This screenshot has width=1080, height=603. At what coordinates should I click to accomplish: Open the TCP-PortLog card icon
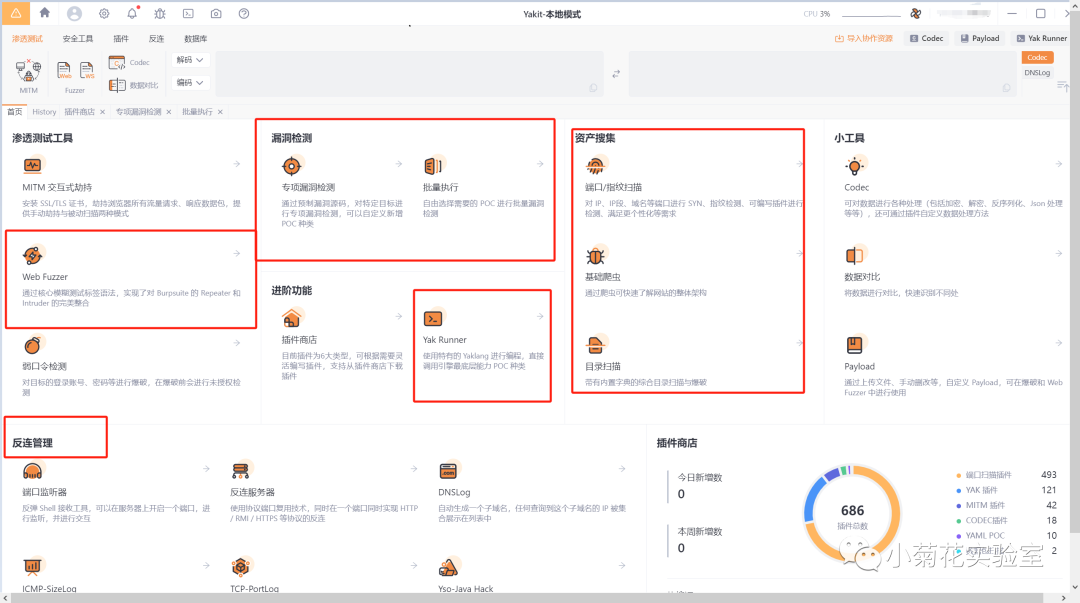click(240, 566)
